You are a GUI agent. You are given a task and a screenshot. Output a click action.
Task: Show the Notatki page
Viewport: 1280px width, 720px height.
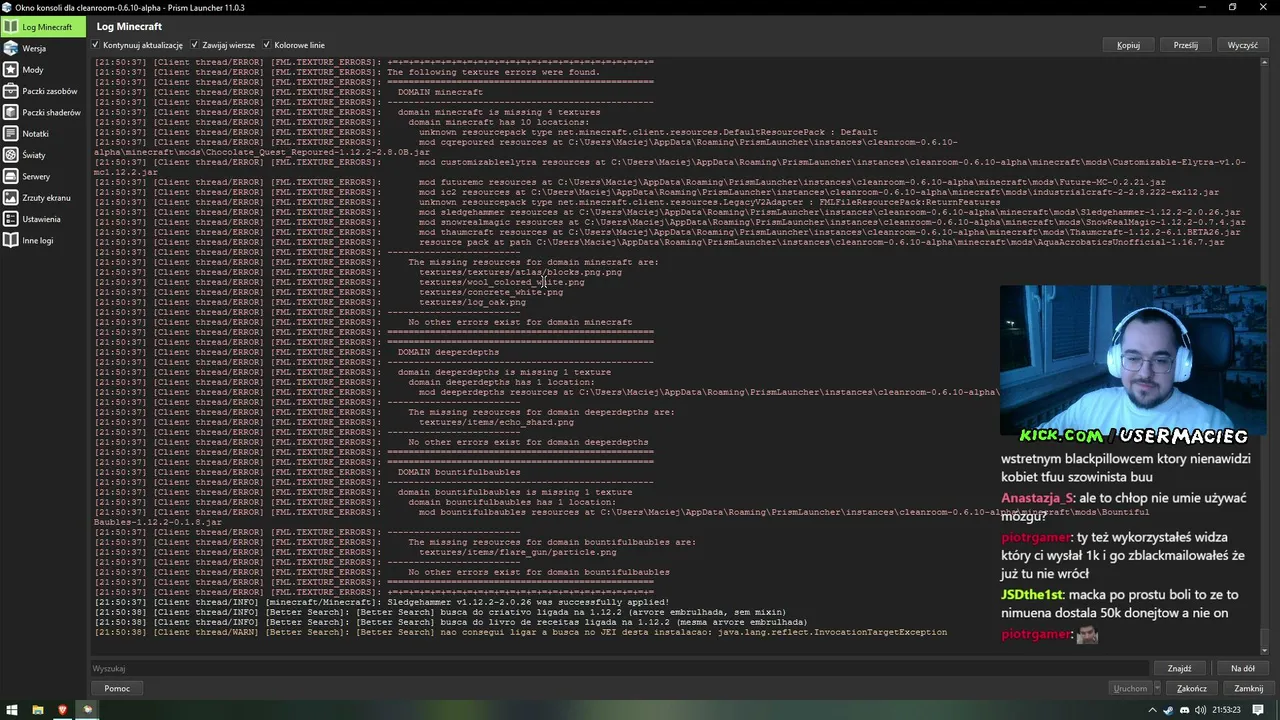point(43,134)
